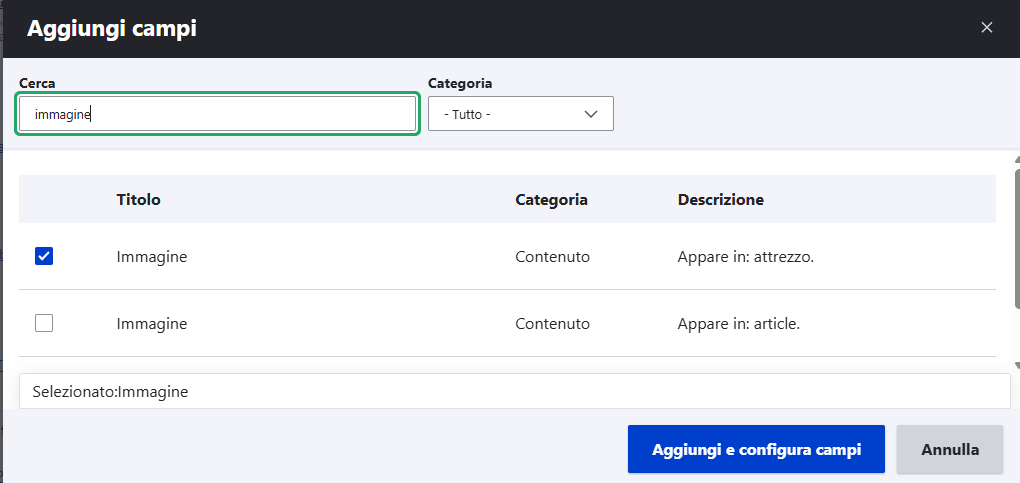This screenshot has height=483, width=1020.
Task: Close the Aggiungi campi dialog
Action: 986,28
